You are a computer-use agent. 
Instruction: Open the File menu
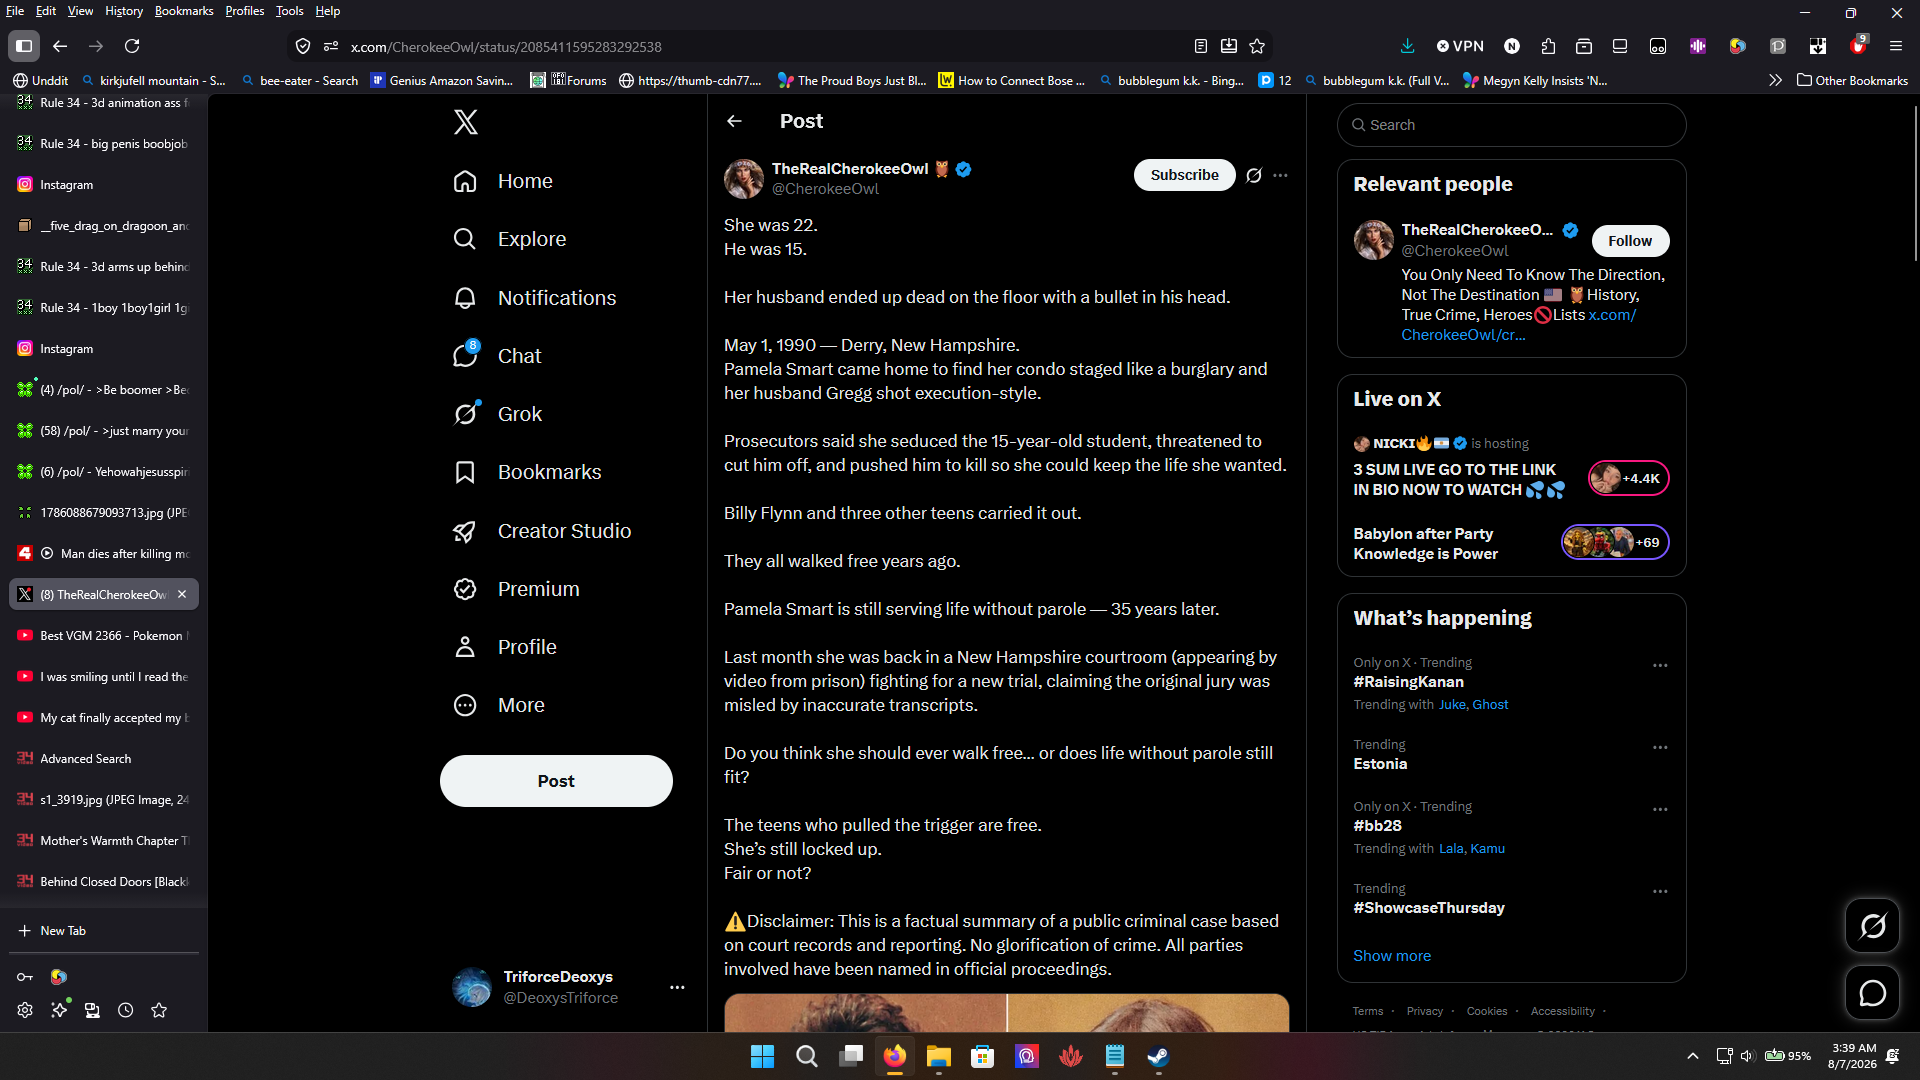click(x=15, y=11)
